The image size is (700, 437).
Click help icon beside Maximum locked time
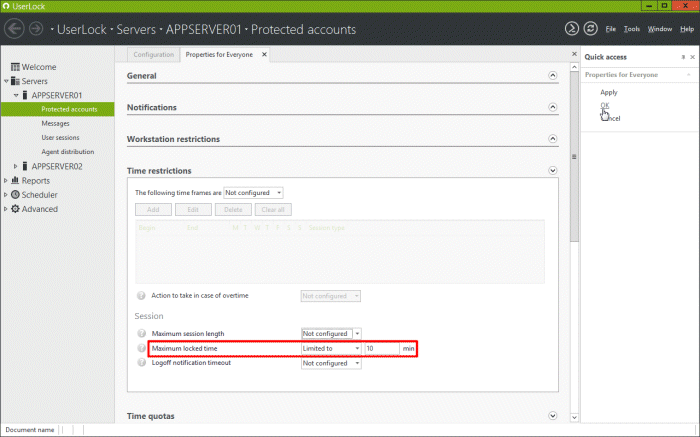pos(141,348)
